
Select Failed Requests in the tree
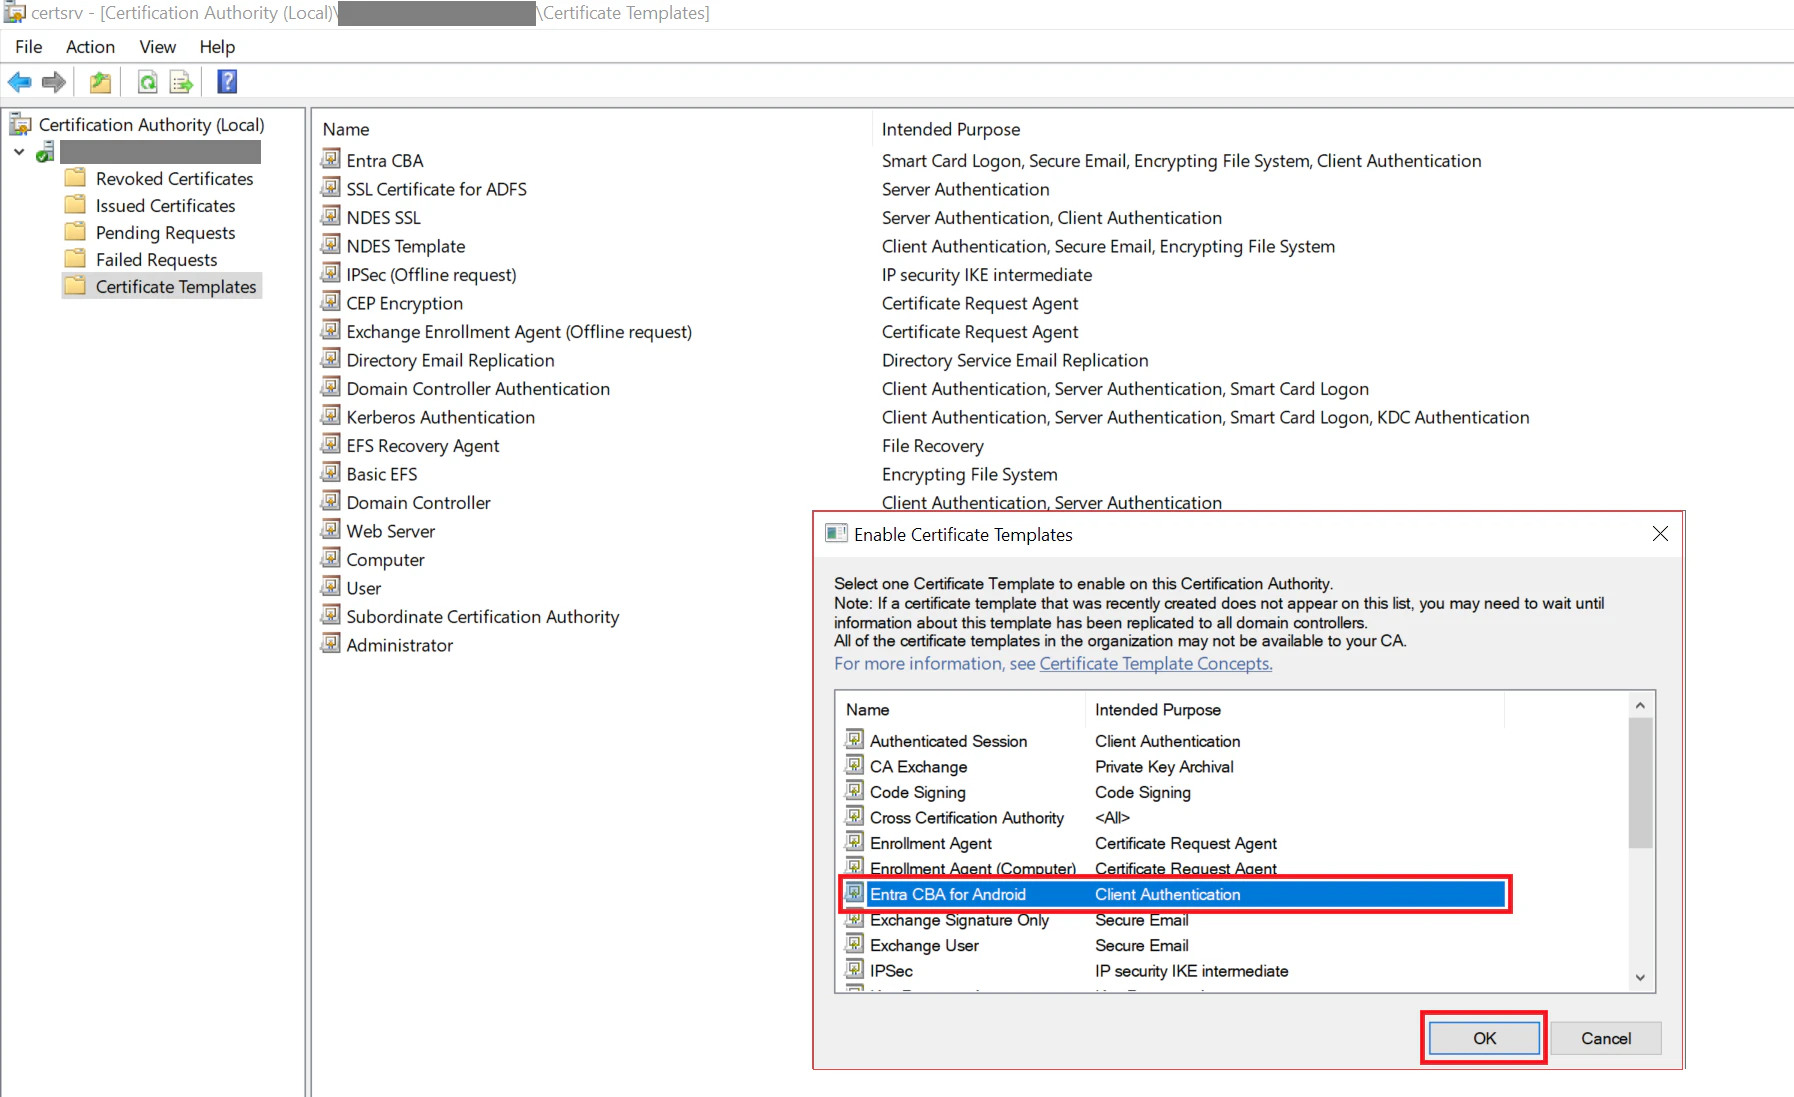(156, 259)
